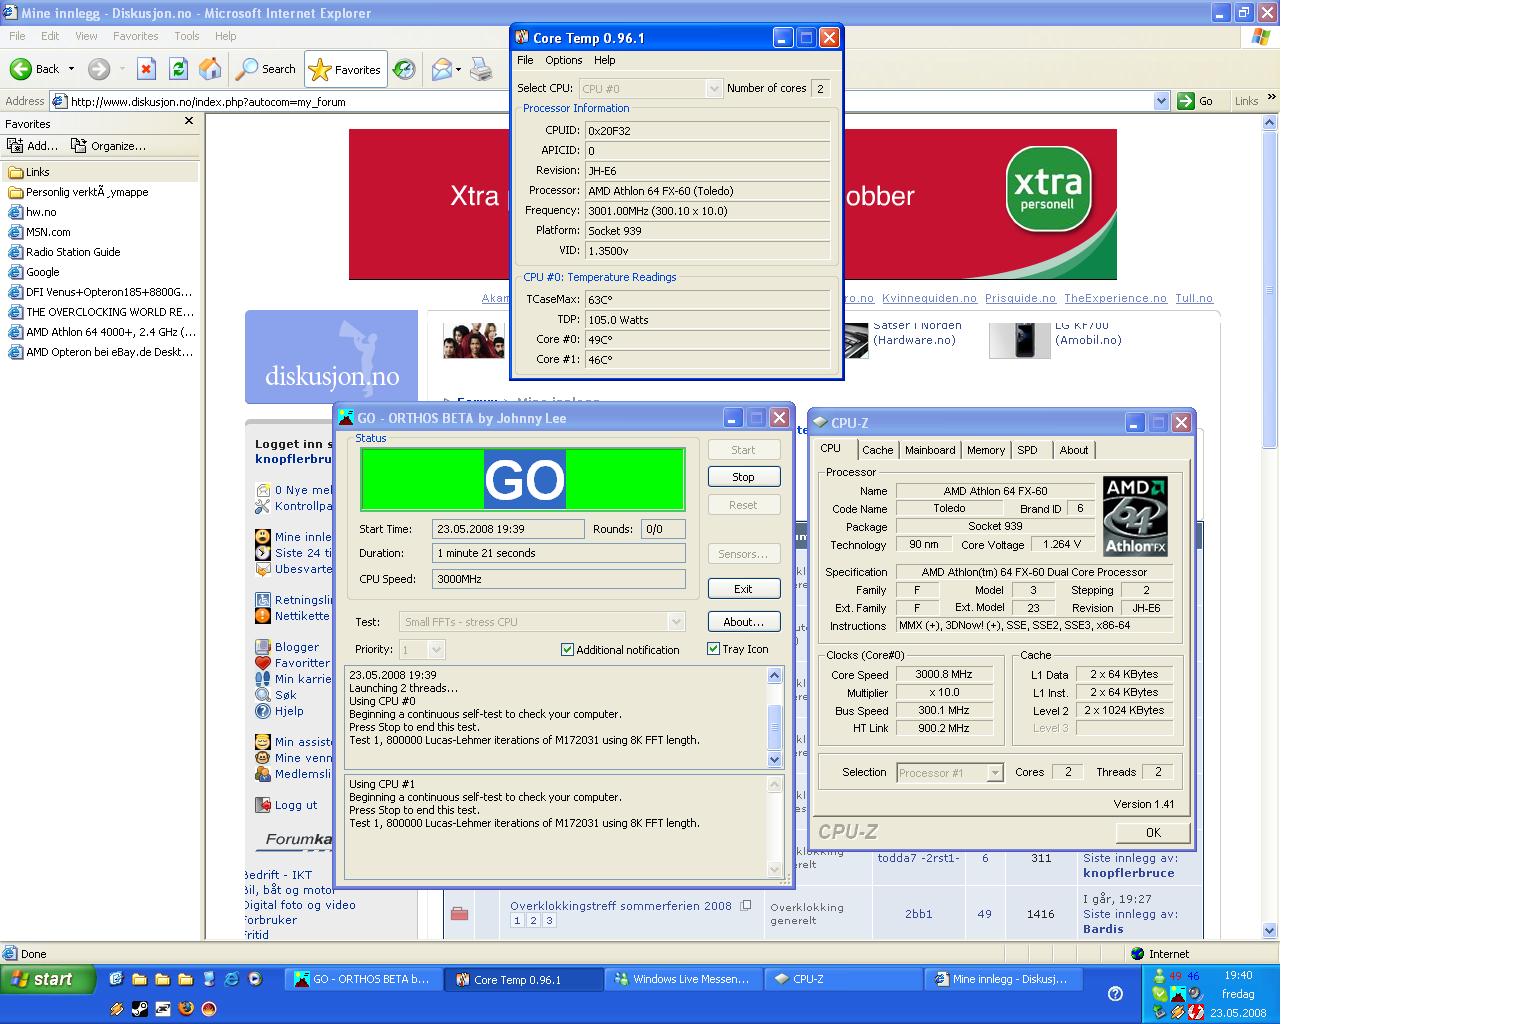
Task: Switch to Windows Live Messenger taskbar button
Action: pos(684,980)
